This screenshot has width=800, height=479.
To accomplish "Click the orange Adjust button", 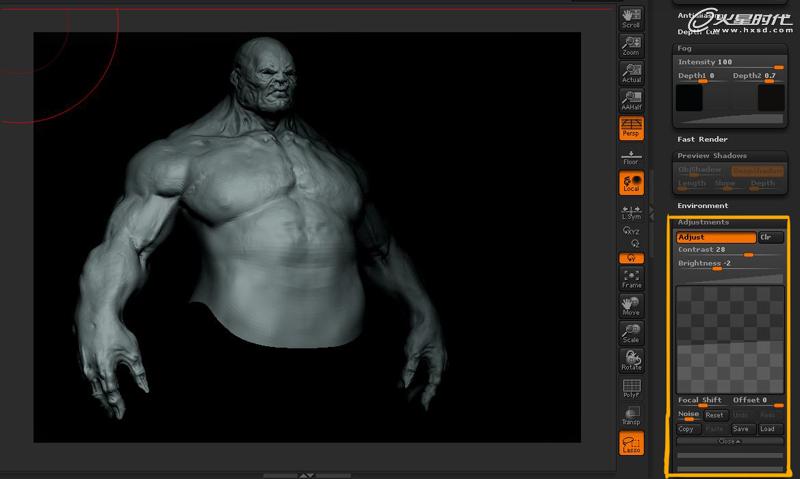I will point(716,237).
